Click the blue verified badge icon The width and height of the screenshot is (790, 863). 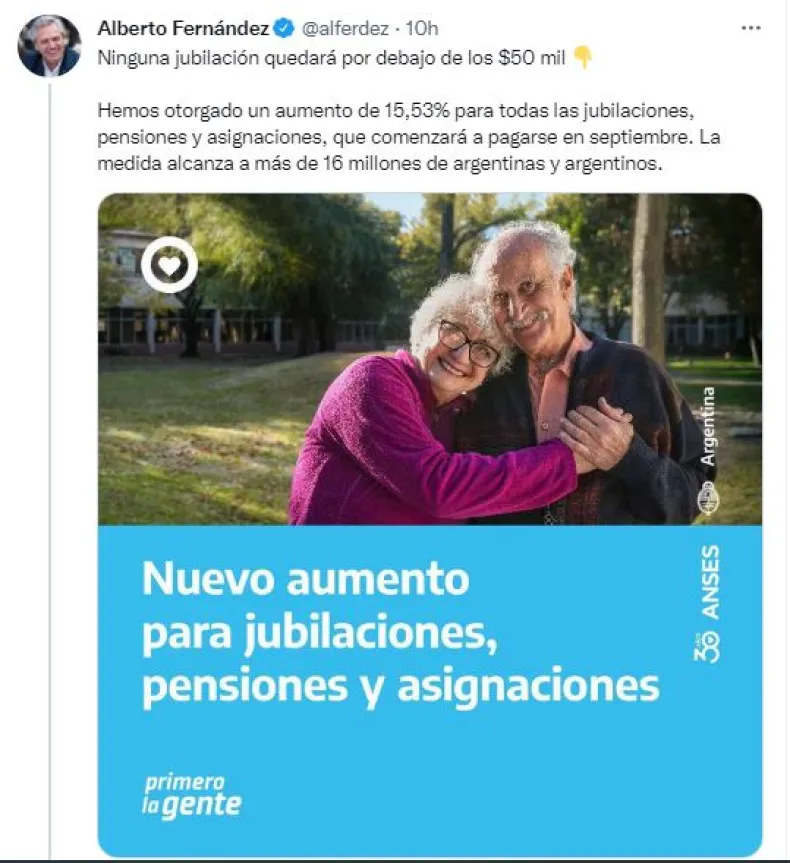(285, 28)
